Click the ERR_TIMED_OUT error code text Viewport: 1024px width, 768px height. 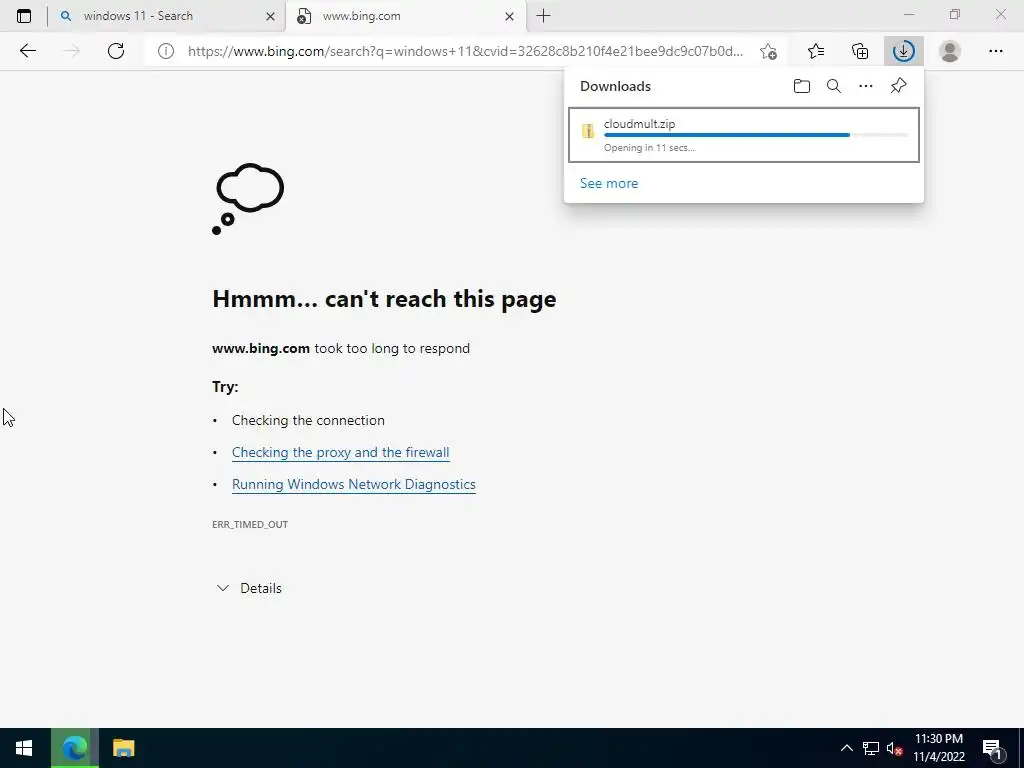pos(250,524)
